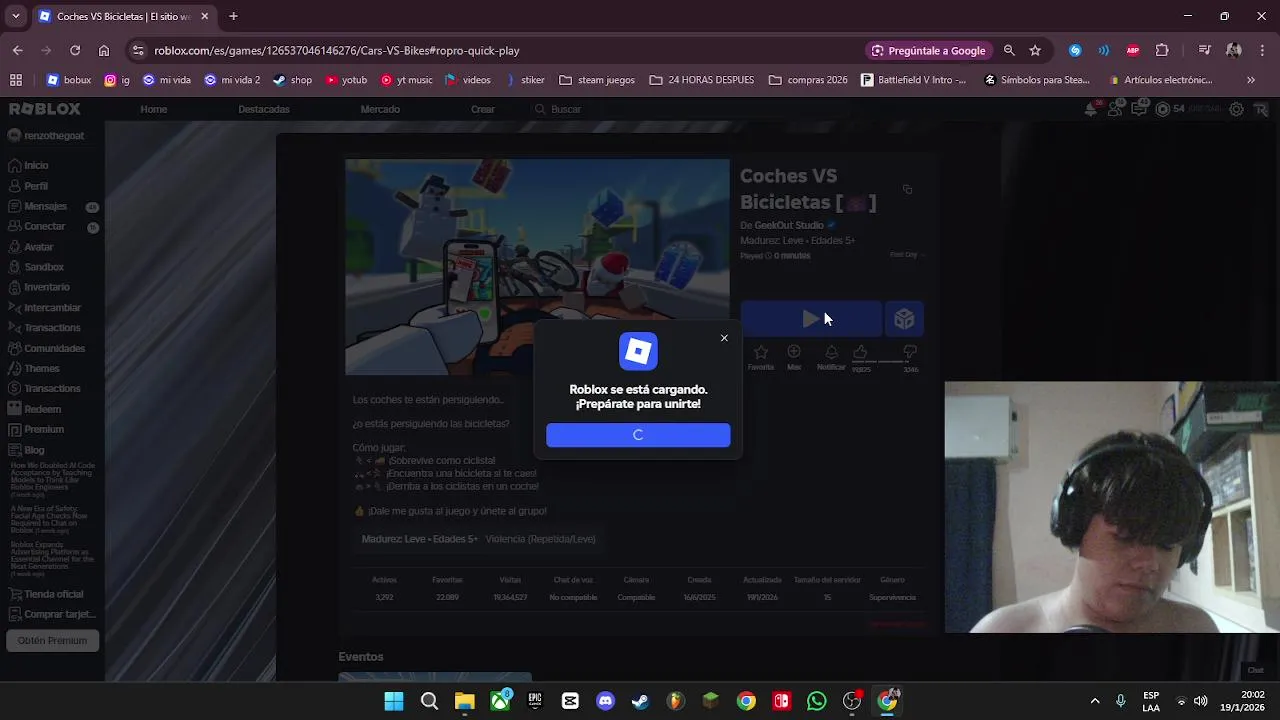This screenshot has height=720, width=1280.
Task: Open Avatar in the left sidebar
Action: [x=38, y=247]
